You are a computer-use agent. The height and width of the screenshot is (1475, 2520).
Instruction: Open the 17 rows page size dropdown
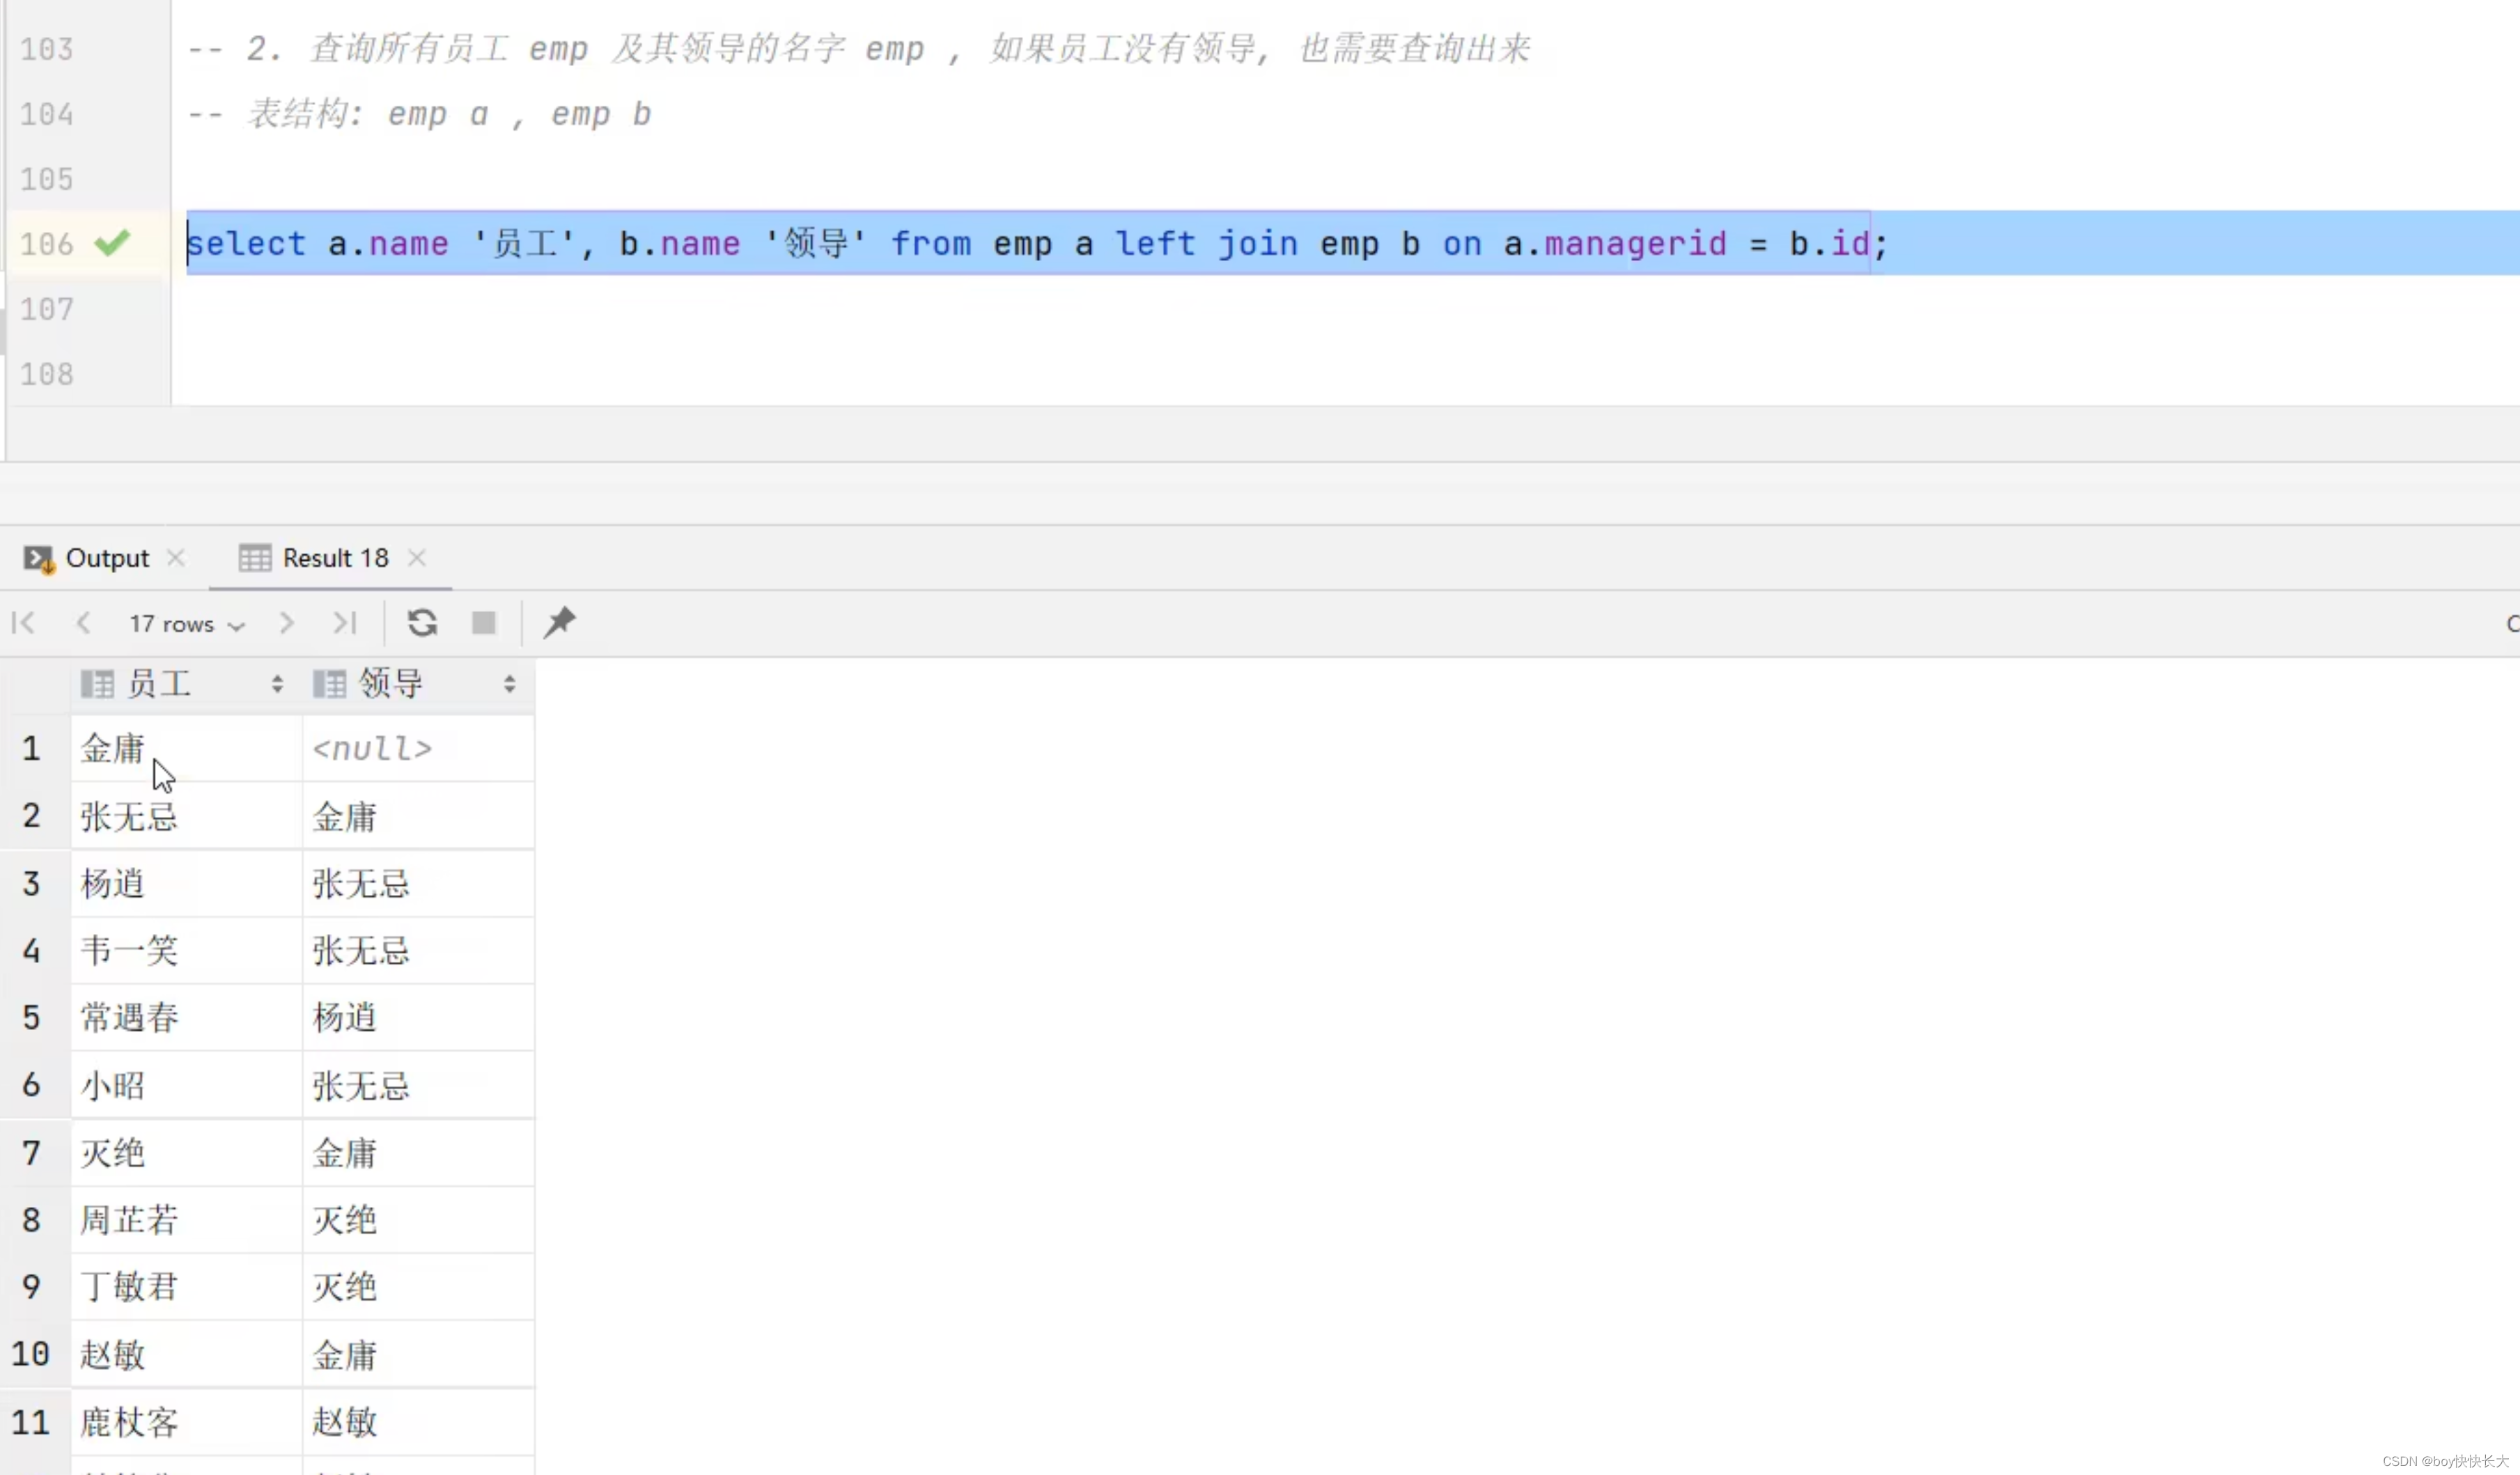pyautogui.click(x=186, y=624)
